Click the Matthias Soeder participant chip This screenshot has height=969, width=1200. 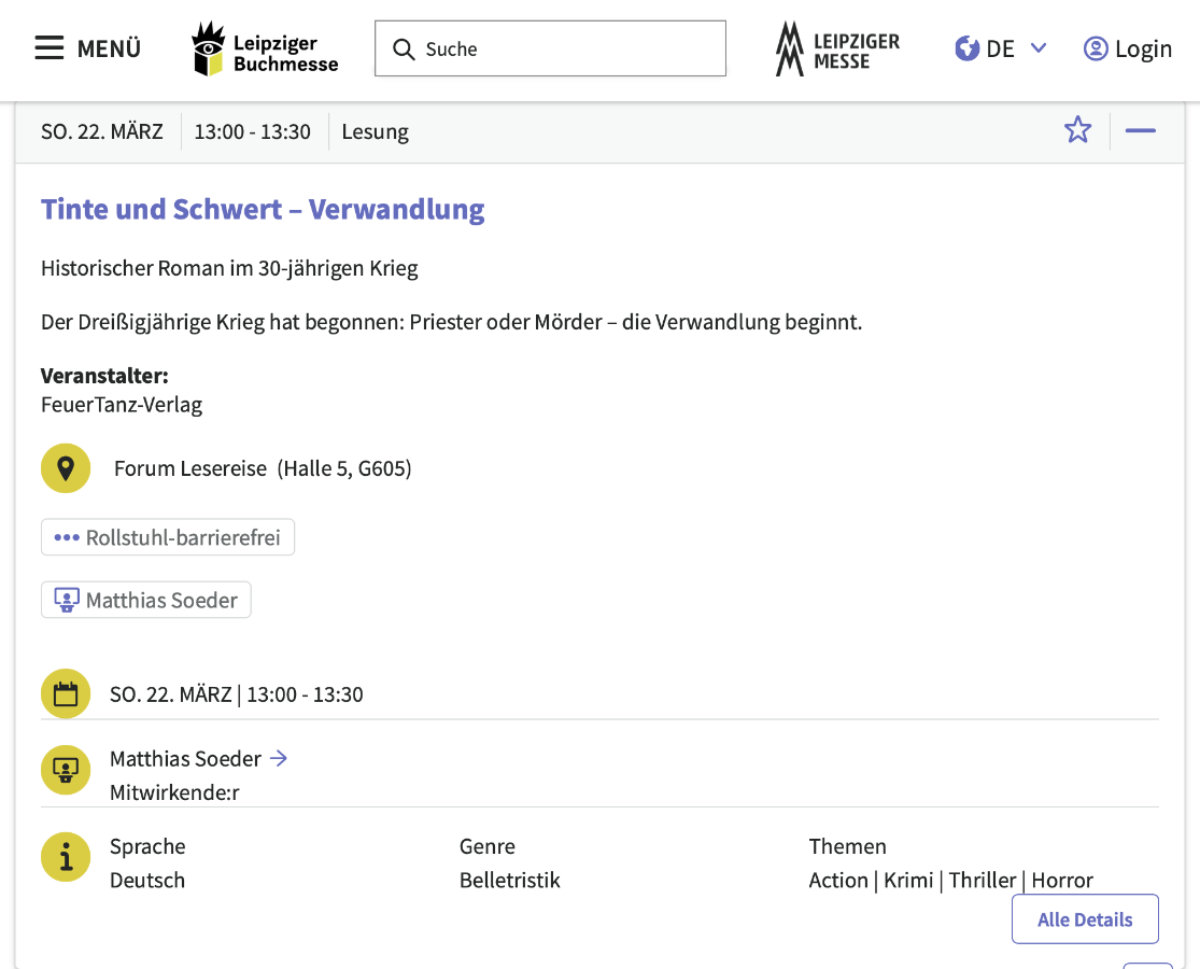(x=146, y=600)
